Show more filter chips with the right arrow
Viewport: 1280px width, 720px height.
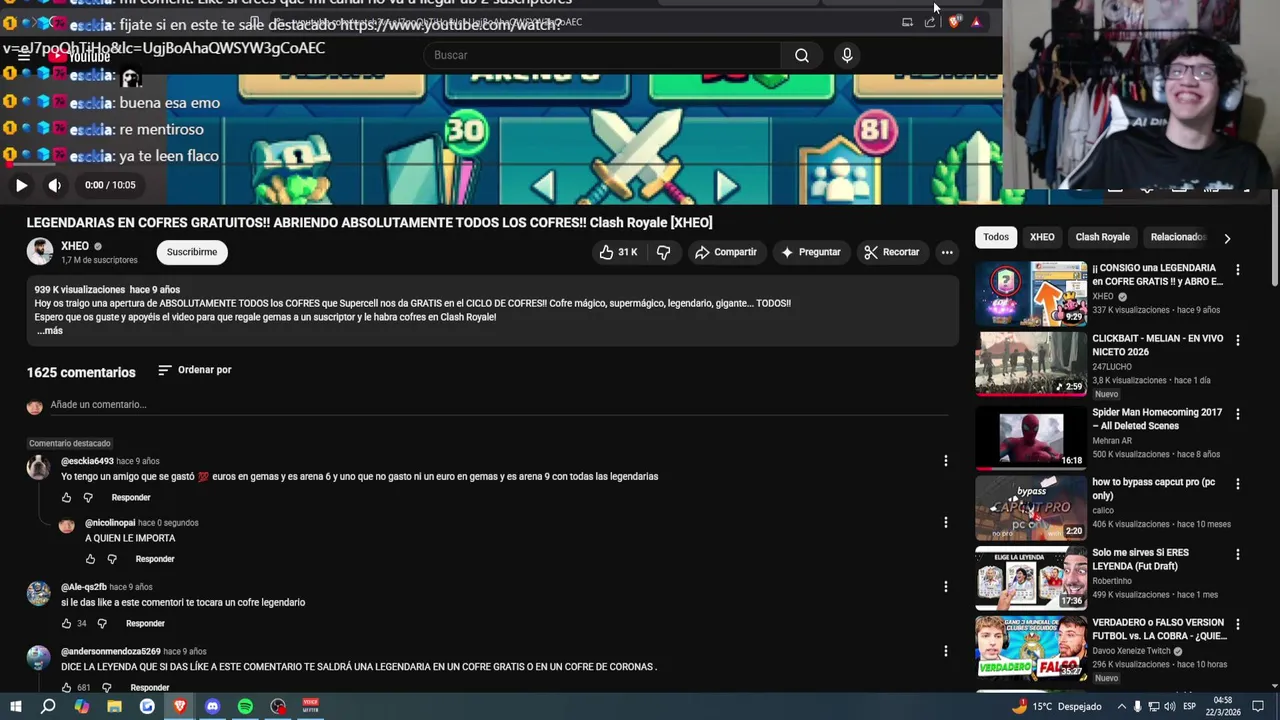coord(1227,238)
